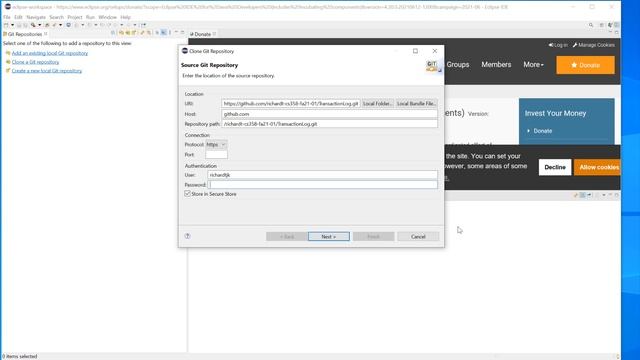The image size is (640, 360).
Task: Click the Eclipse toolbar search magnifier icon
Action: click(x=591, y=25)
